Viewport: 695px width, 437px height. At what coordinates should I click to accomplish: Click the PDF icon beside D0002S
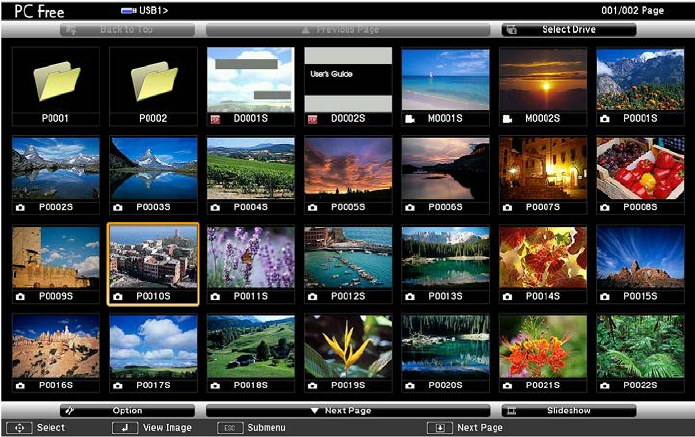[312, 119]
